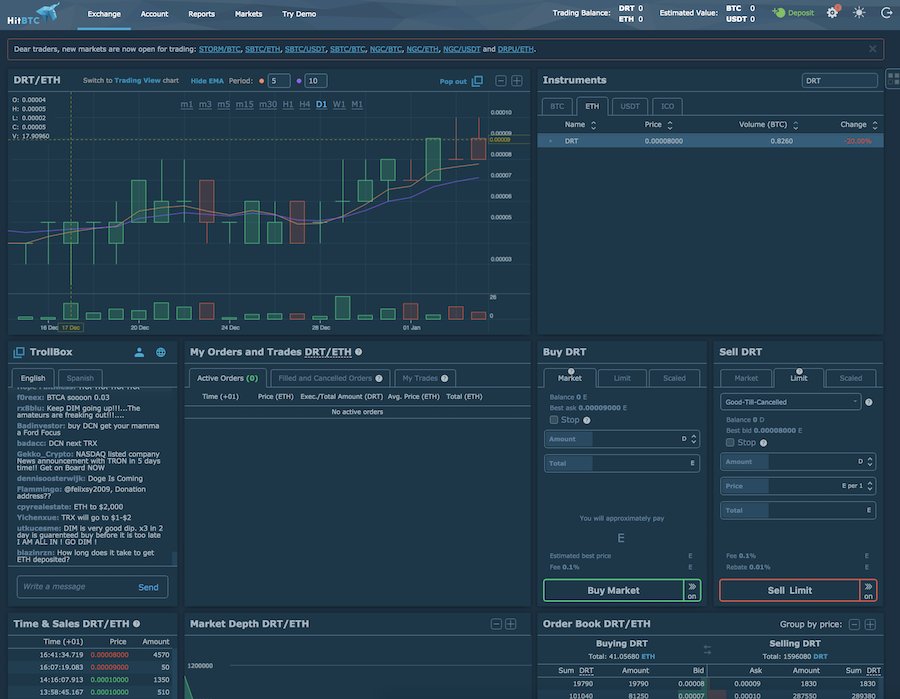Enable Stop checkbox in Buy DRT
900x699 pixels.
[554, 420]
